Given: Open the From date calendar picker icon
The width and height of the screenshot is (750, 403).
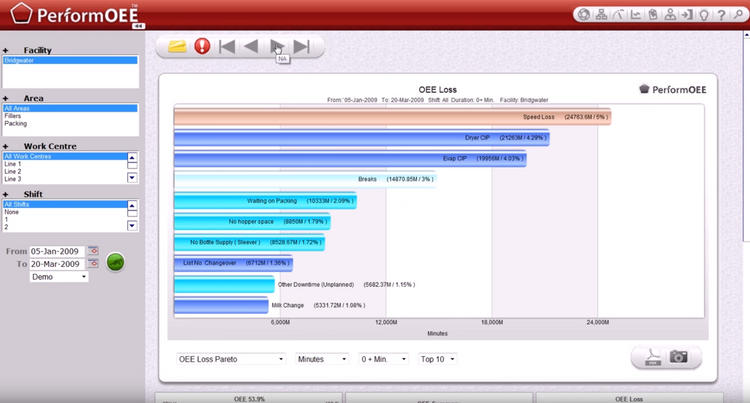Looking at the screenshot, I should coord(93,251).
